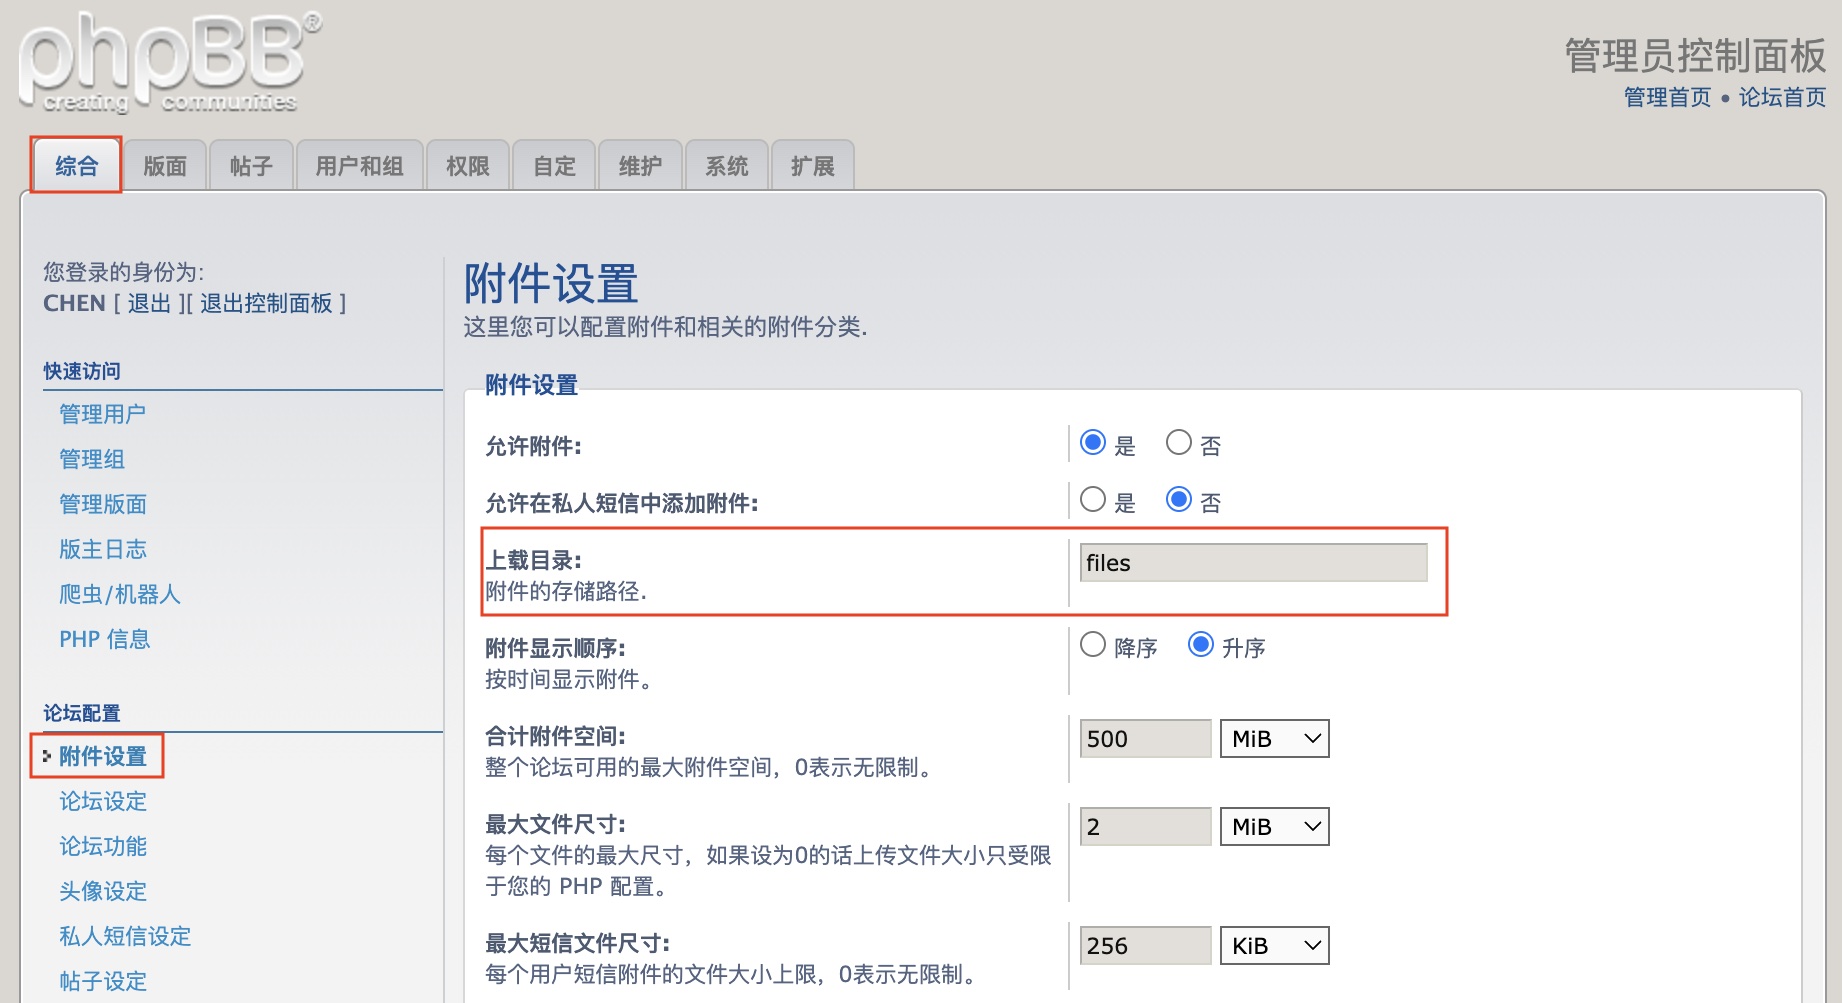Open PHP 信息 in sidebar
Image resolution: width=1842 pixels, height=1003 pixels.
pyautogui.click(x=104, y=639)
